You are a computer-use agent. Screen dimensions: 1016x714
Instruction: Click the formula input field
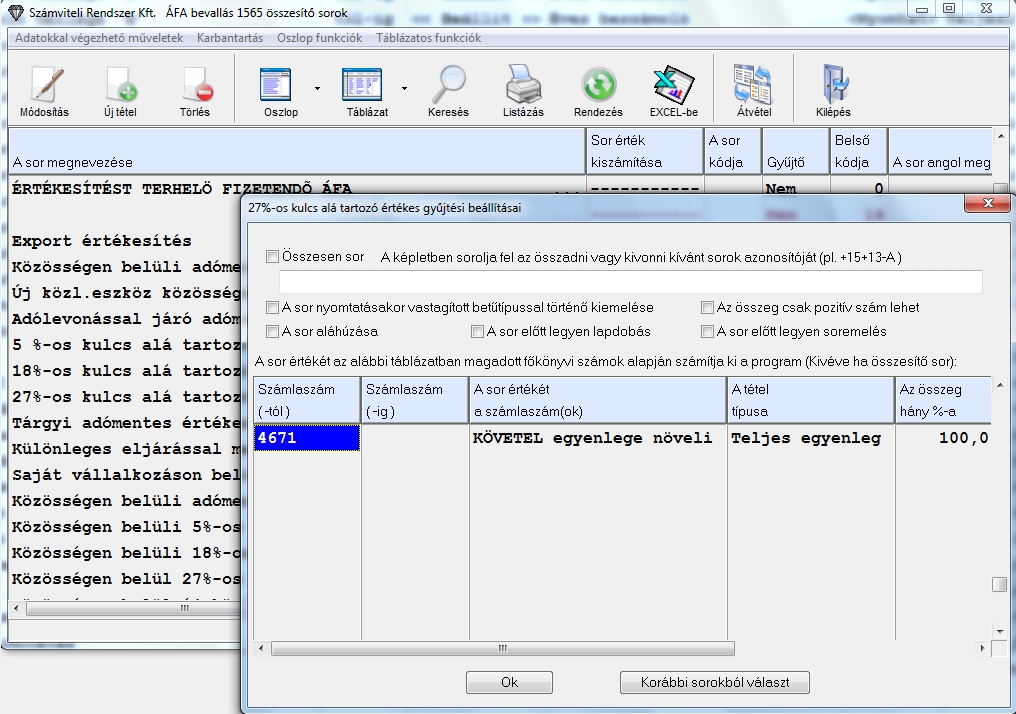click(x=630, y=282)
